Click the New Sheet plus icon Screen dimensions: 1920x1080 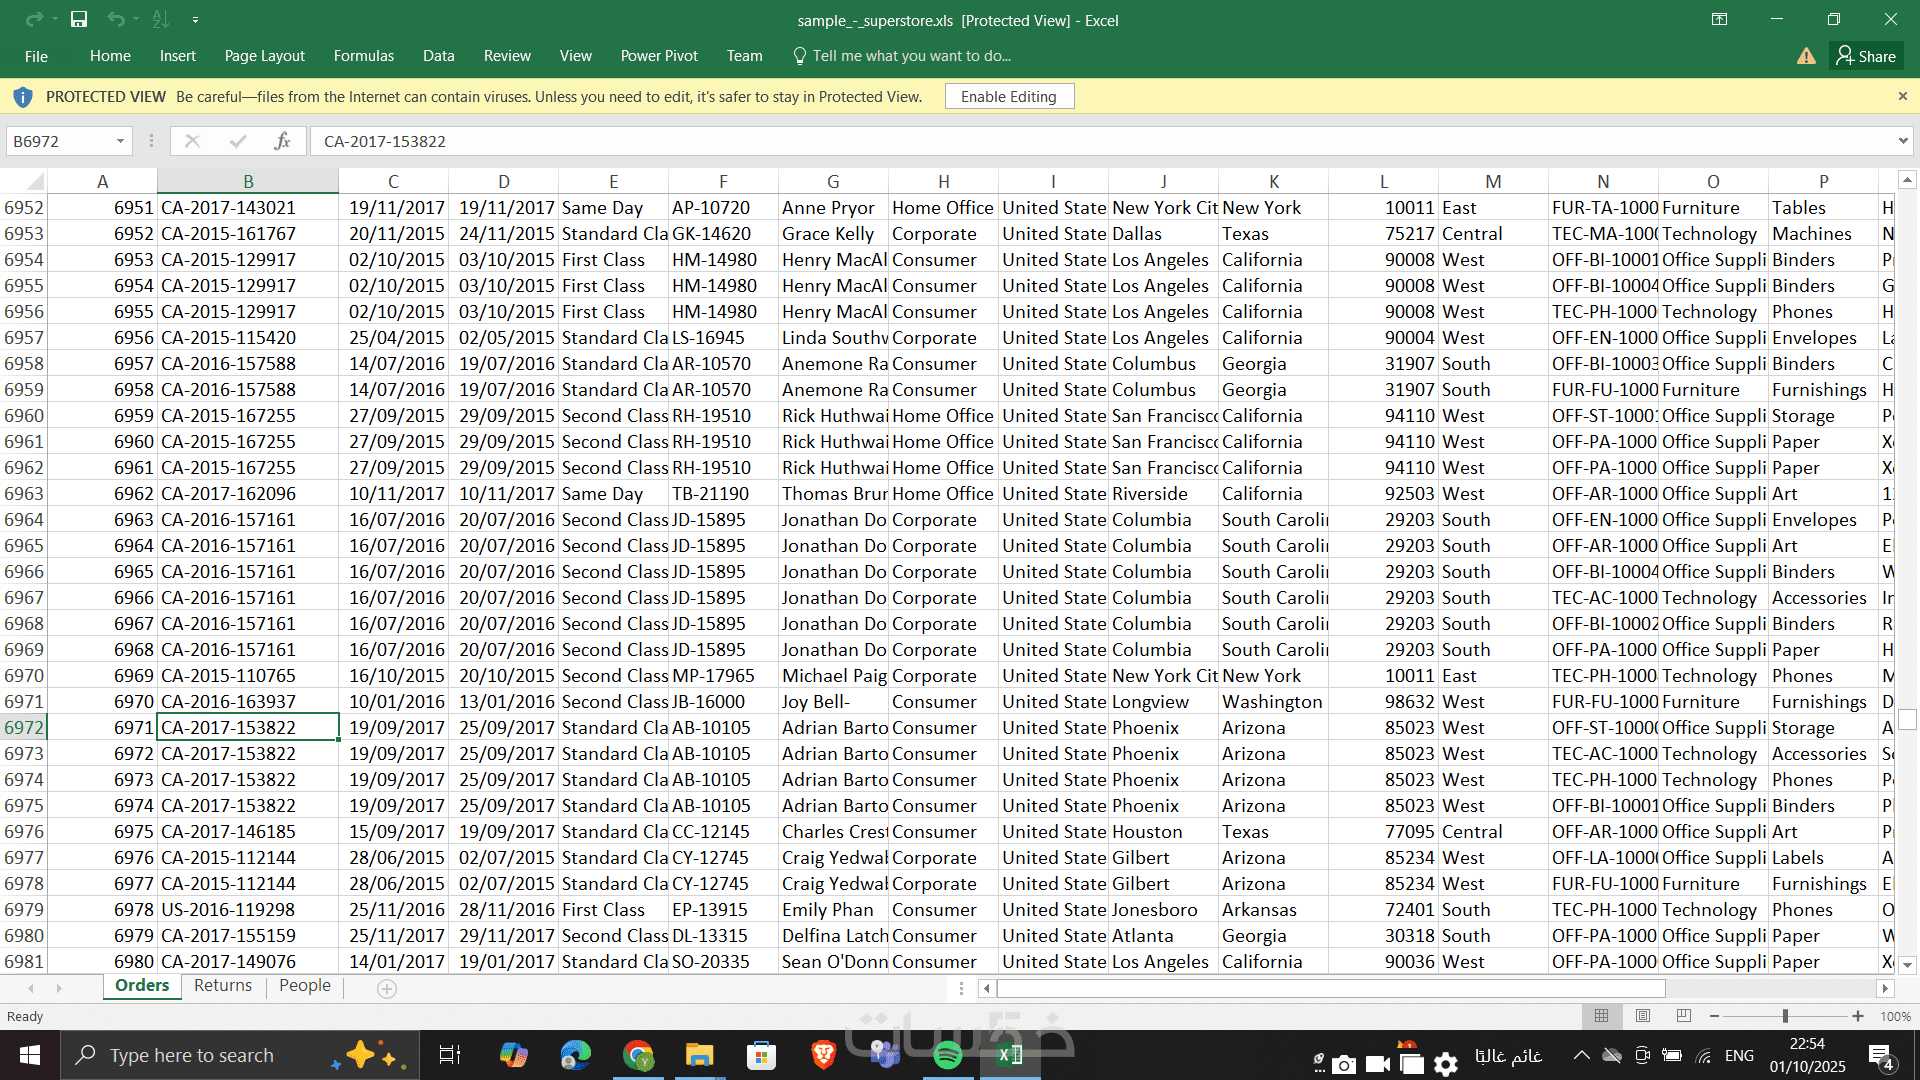(x=387, y=988)
